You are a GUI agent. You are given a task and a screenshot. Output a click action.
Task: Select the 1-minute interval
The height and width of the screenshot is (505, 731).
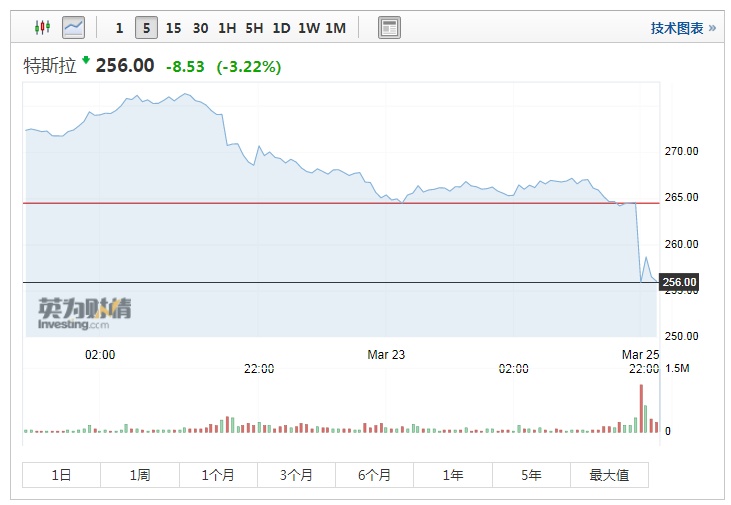pos(120,28)
